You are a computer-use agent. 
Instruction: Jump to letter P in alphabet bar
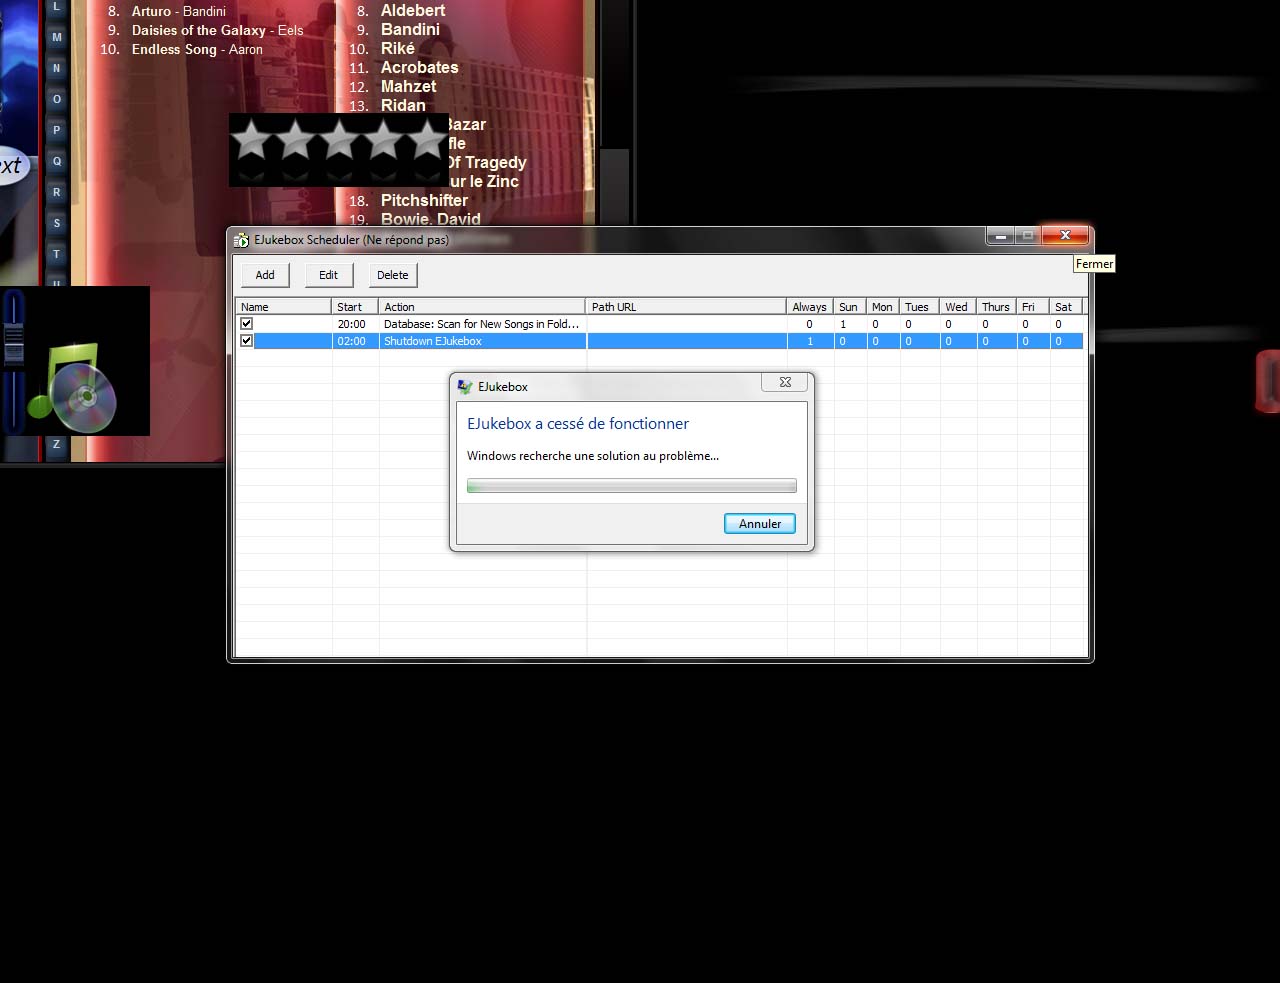click(x=56, y=130)
